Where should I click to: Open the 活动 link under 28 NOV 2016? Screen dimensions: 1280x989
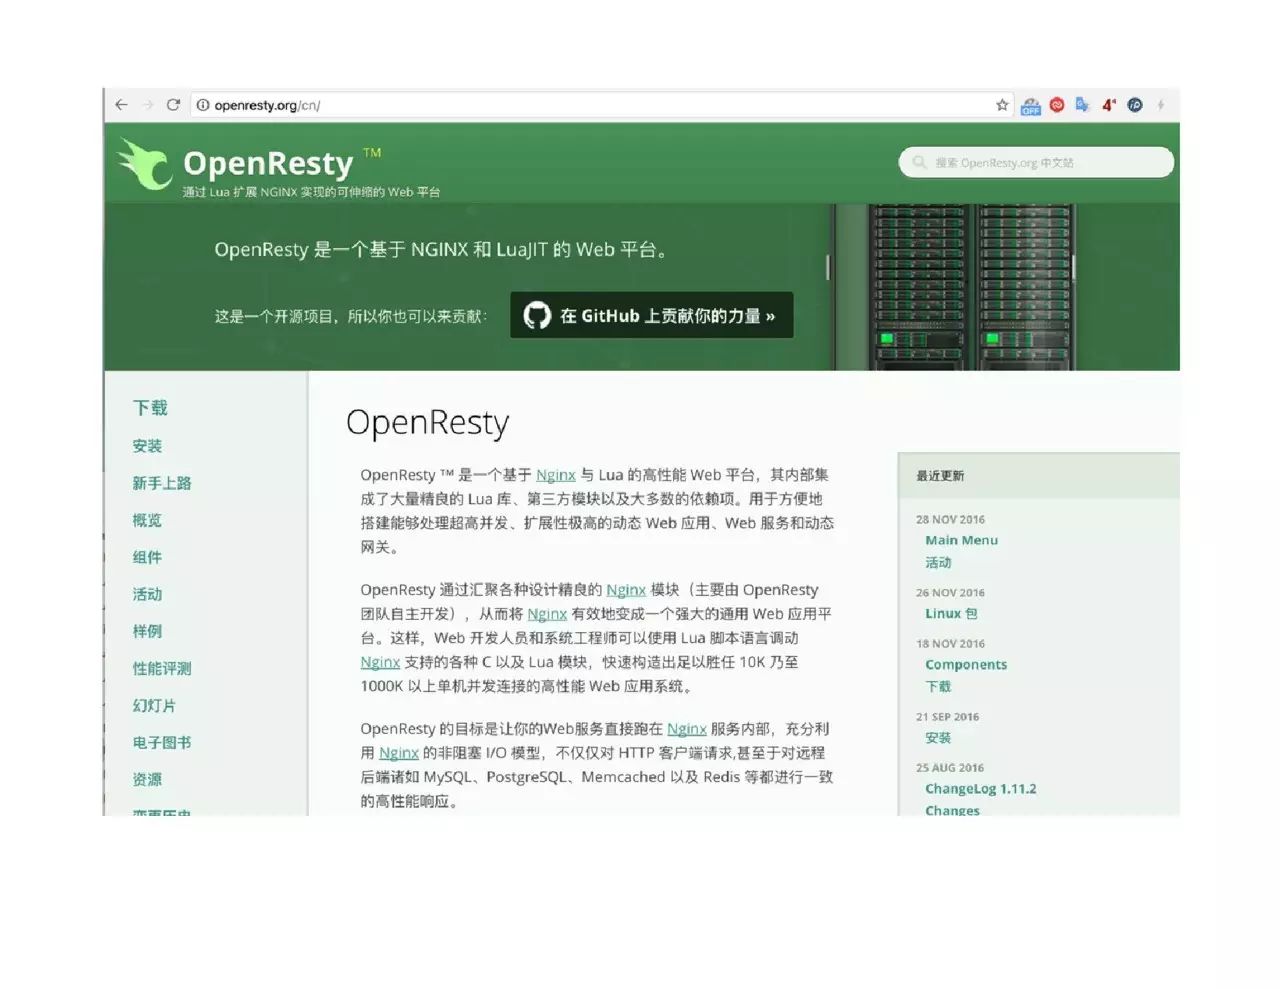938,563
